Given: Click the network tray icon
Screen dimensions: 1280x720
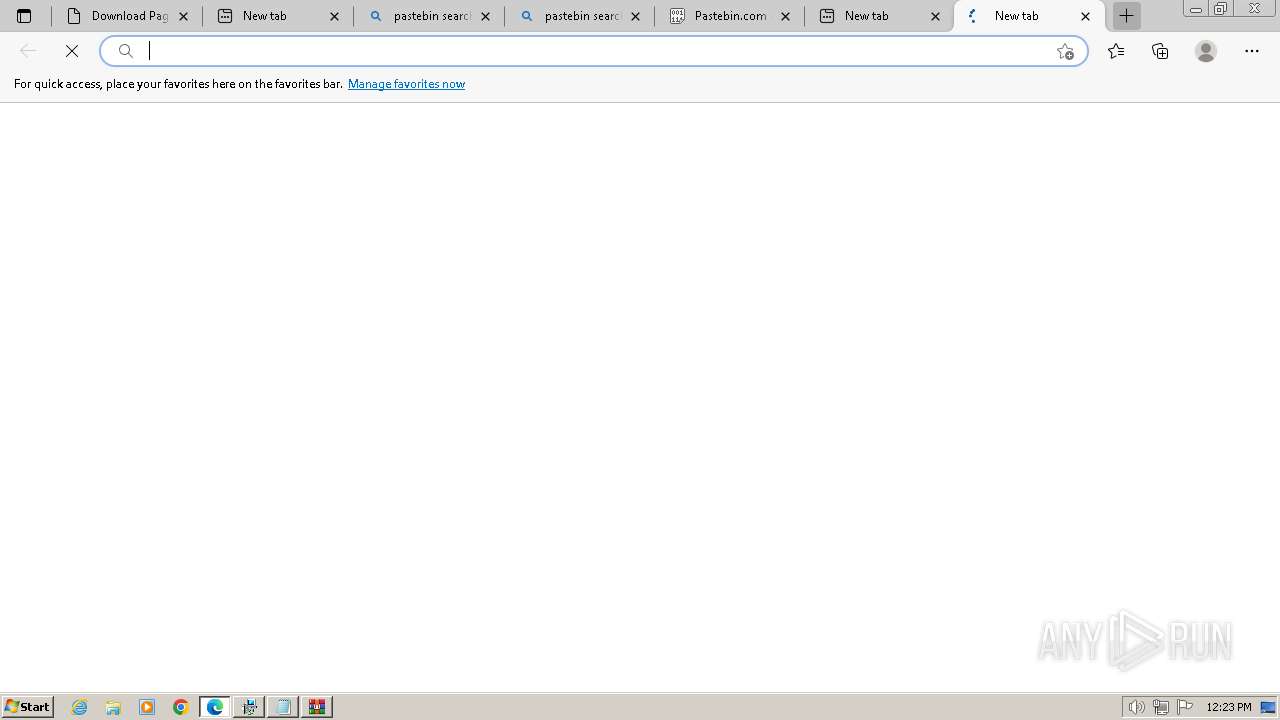Looking at the screenshot, I should (x=1161, y=707).
